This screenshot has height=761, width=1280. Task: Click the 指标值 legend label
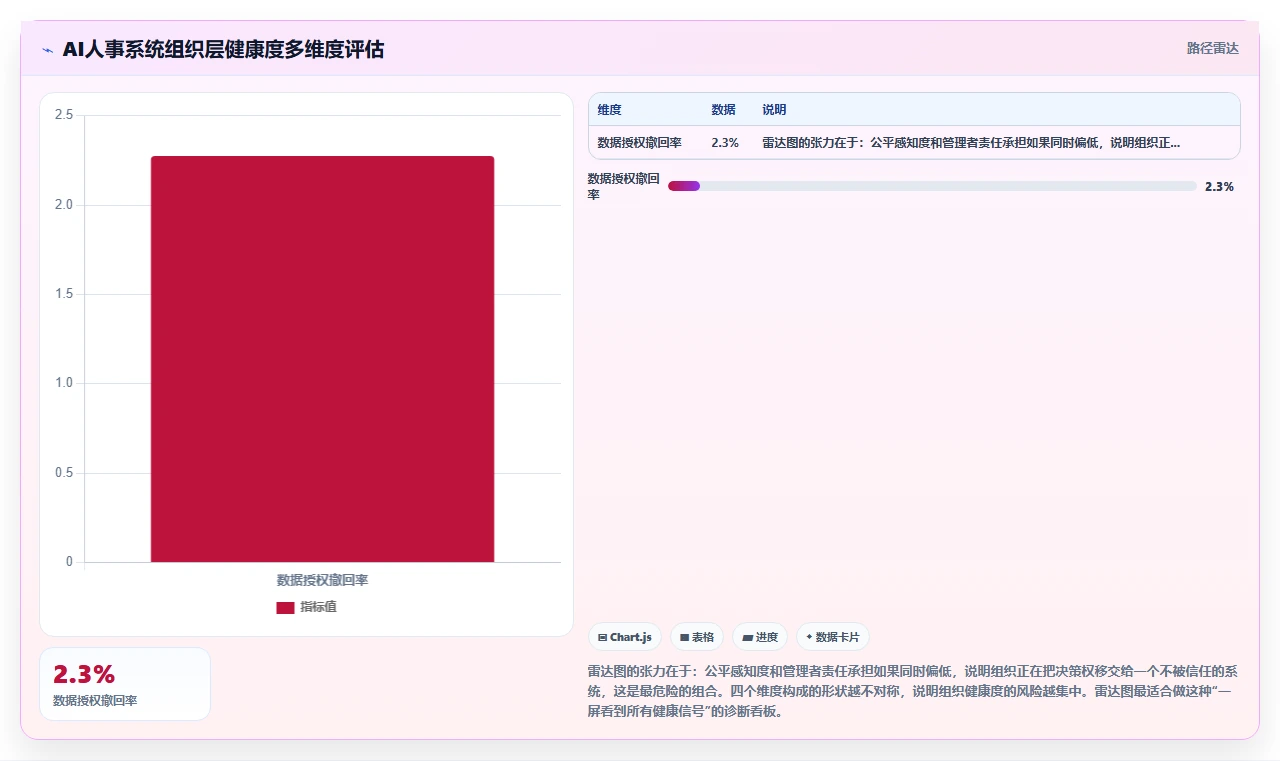click(x=318, y=607)
